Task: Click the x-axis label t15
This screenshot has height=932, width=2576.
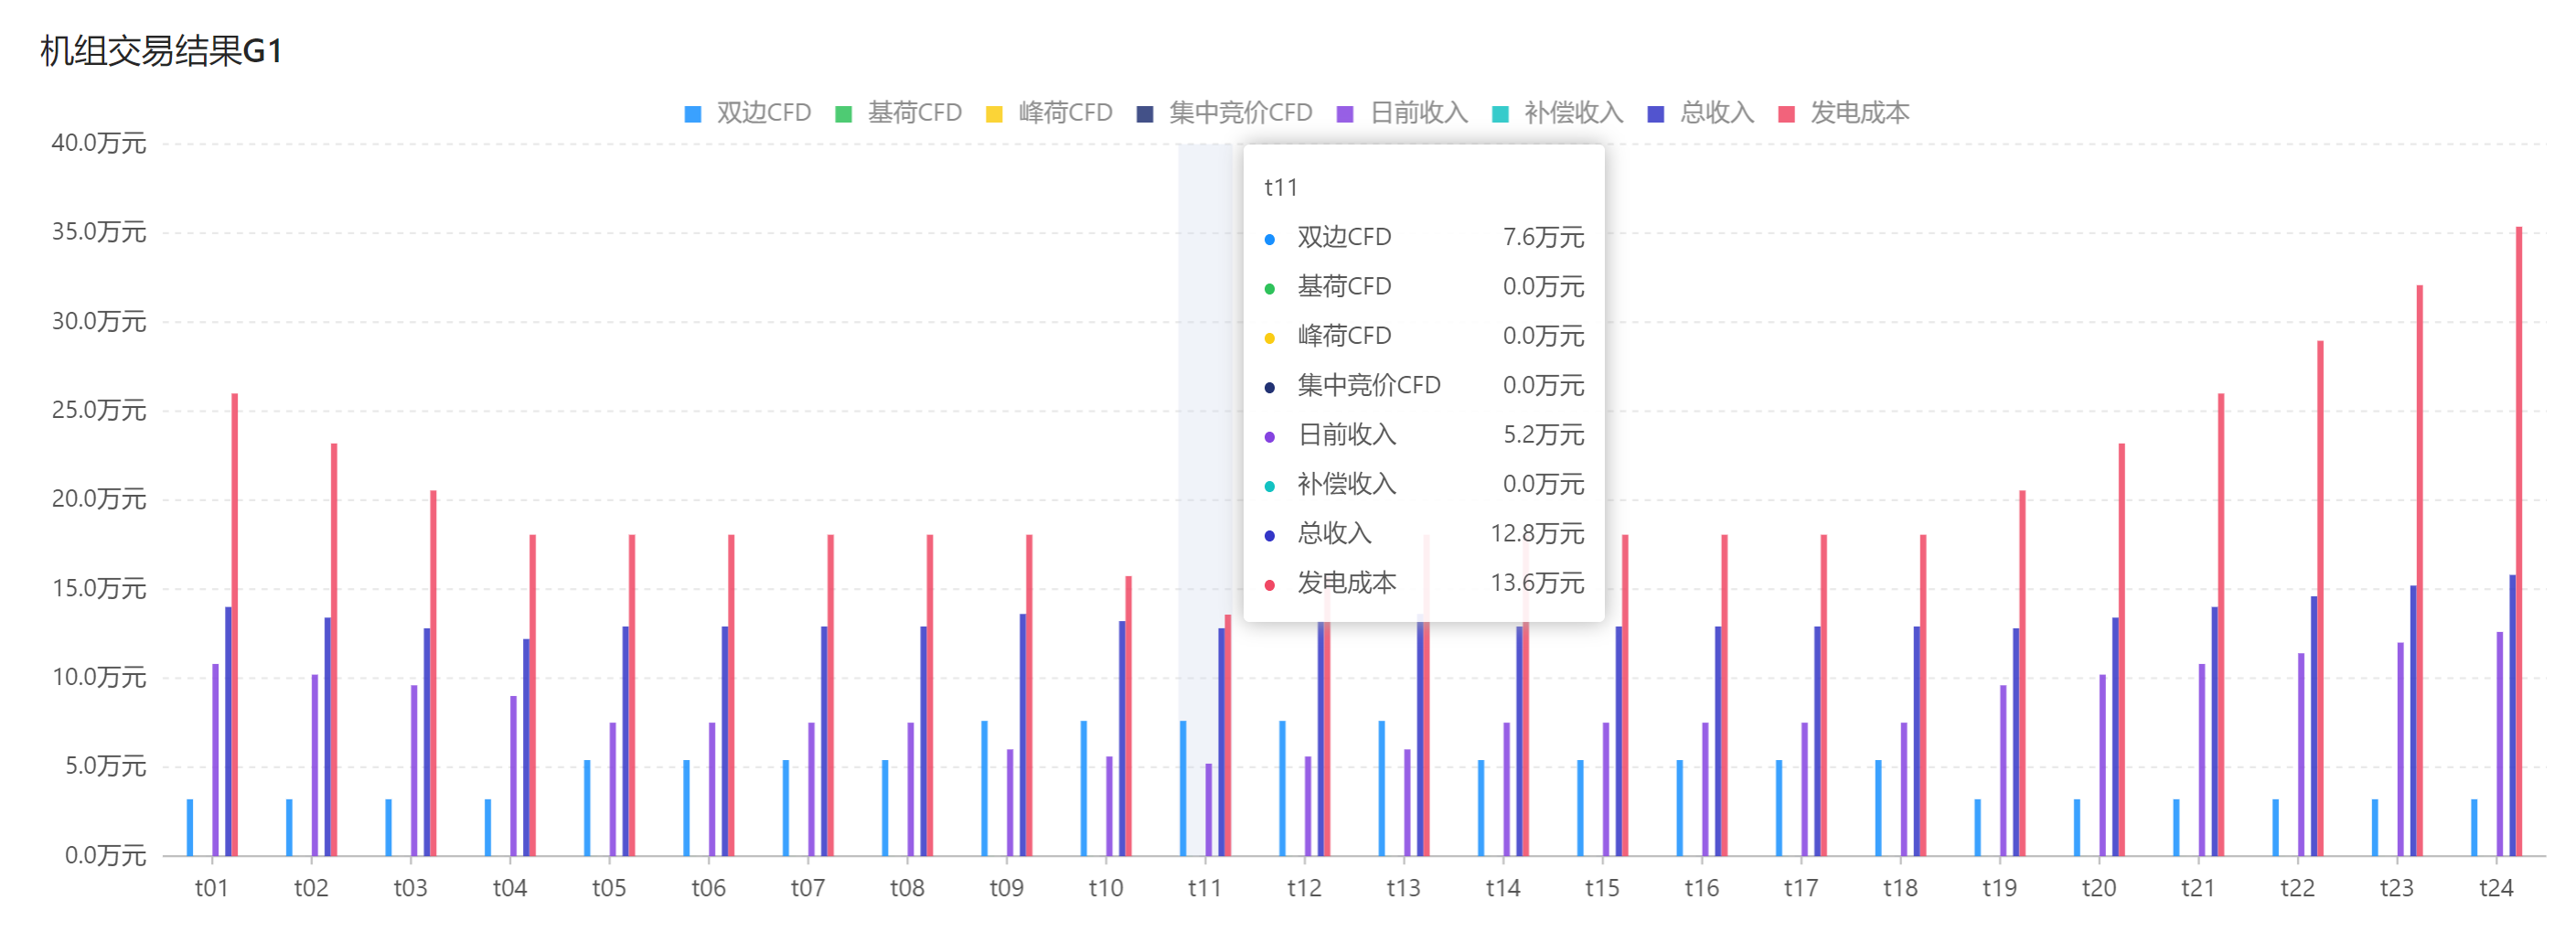Action: click(x=1603, y=888)
